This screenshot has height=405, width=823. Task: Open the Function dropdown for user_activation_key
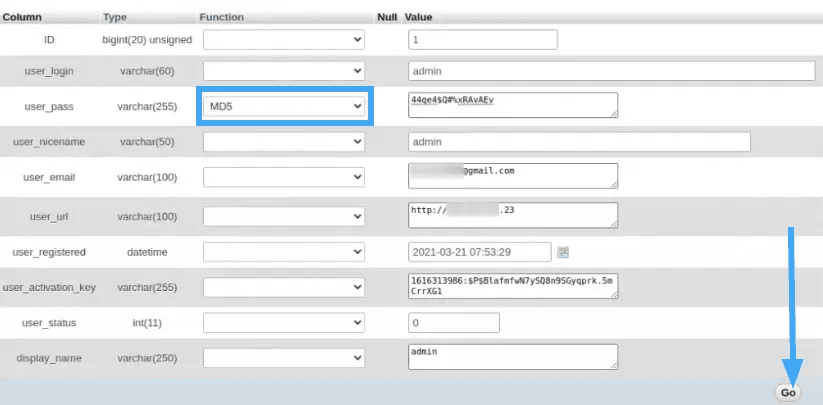click(284, 287)
